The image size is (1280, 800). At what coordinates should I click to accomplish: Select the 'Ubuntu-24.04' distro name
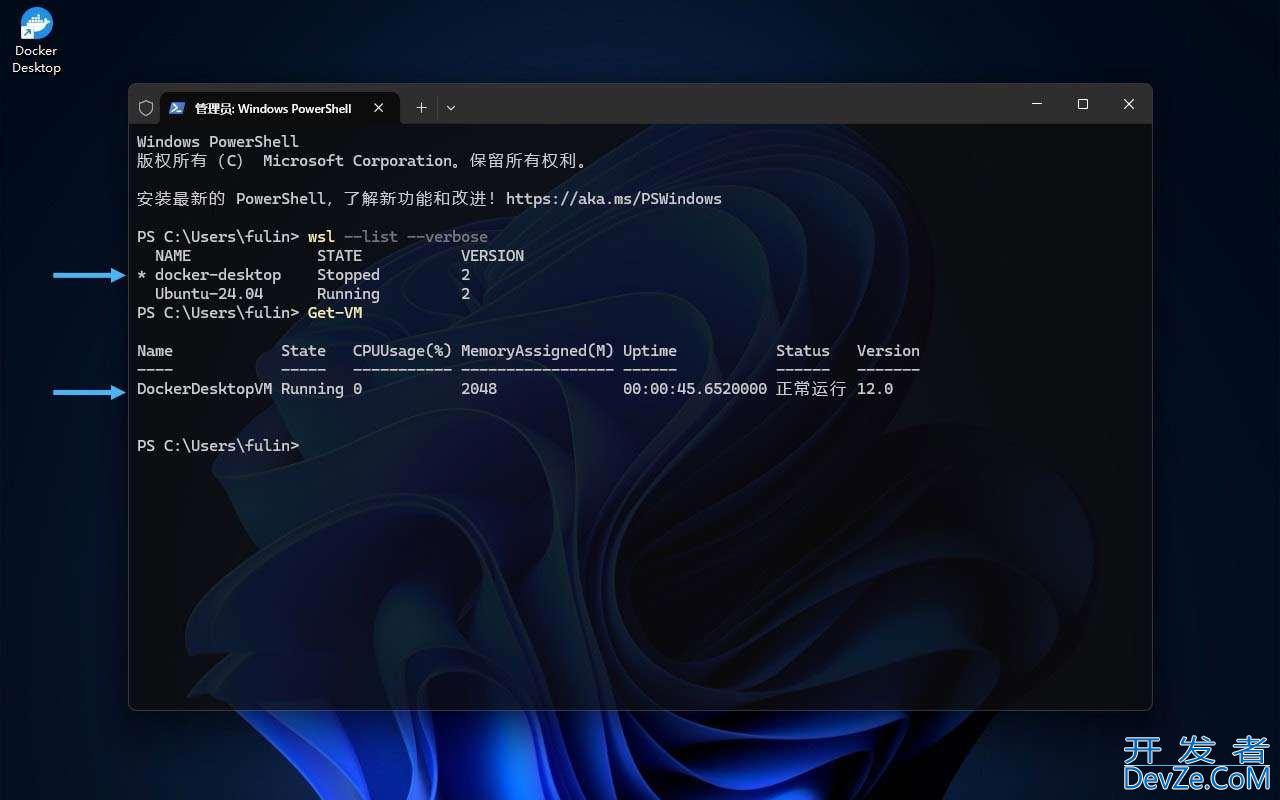[209, 294]
